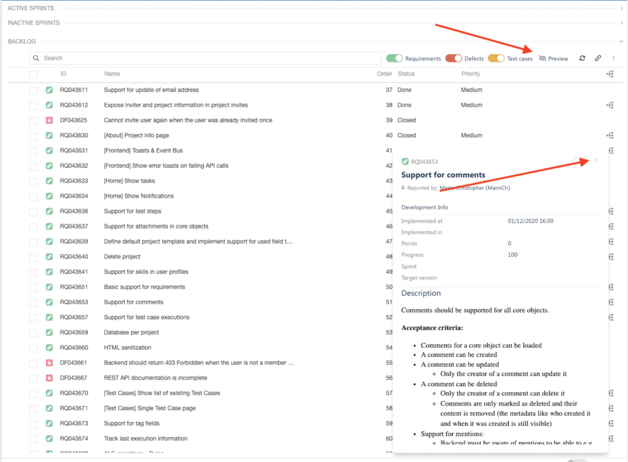Click hierarchy icon for RQ043612 row
Image resolution: width=628 pixels, height=462 pixels.
(610, 105)
